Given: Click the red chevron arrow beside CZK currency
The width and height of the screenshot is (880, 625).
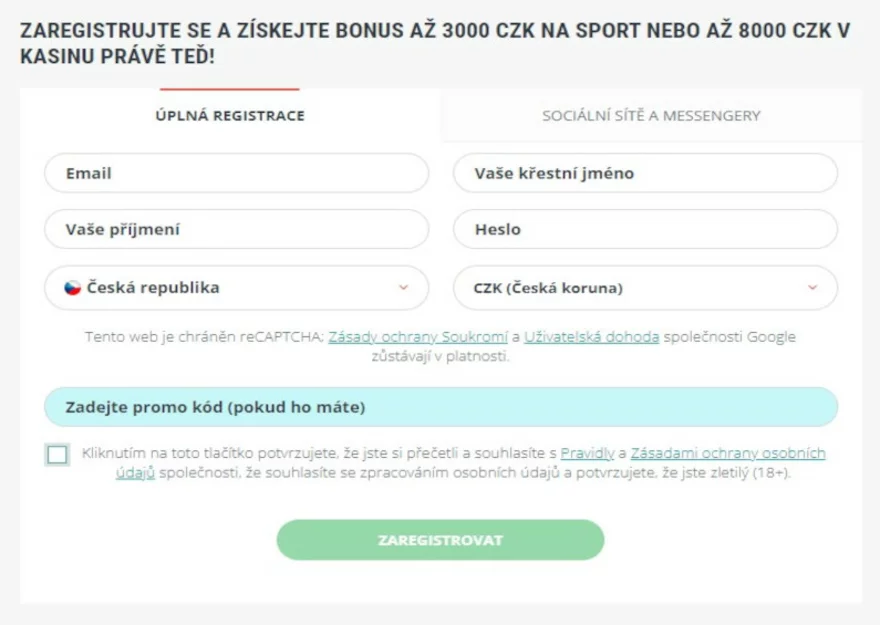Looking at the screenshot, I should [x=812, y=287].
